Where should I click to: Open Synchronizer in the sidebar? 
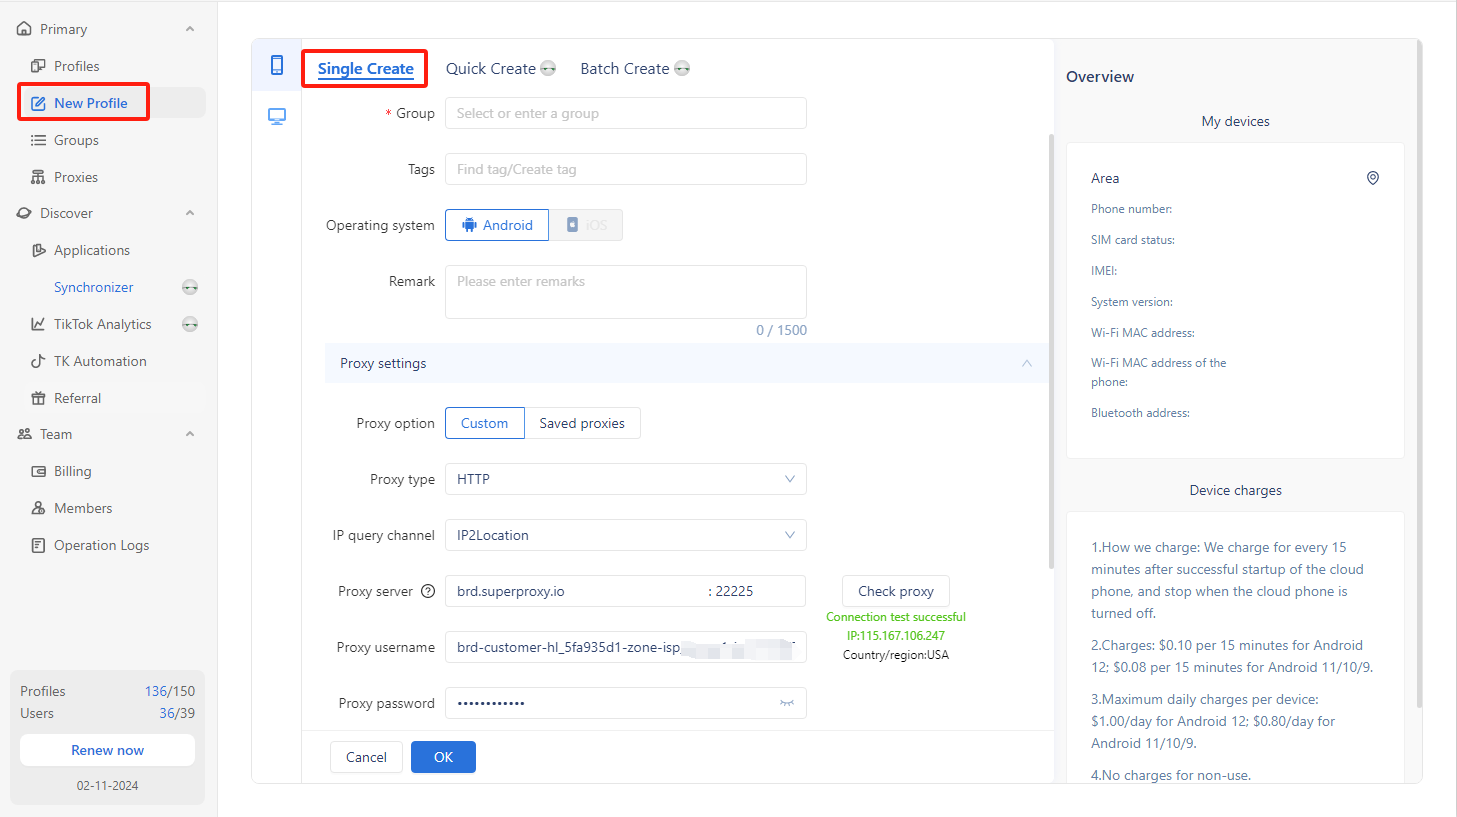(x=93, y=287)
